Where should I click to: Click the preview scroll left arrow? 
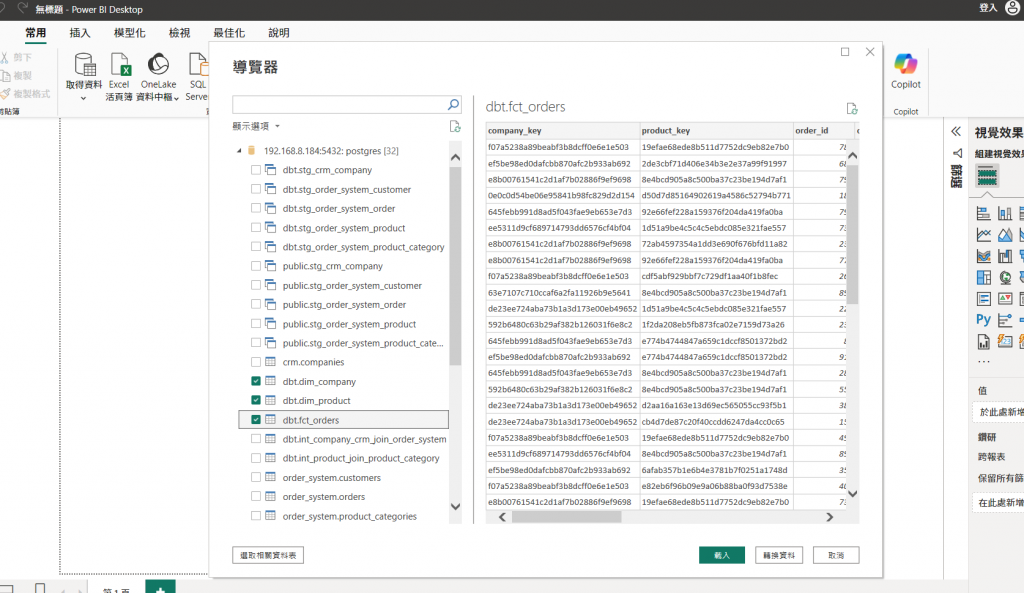coord(502,517)
